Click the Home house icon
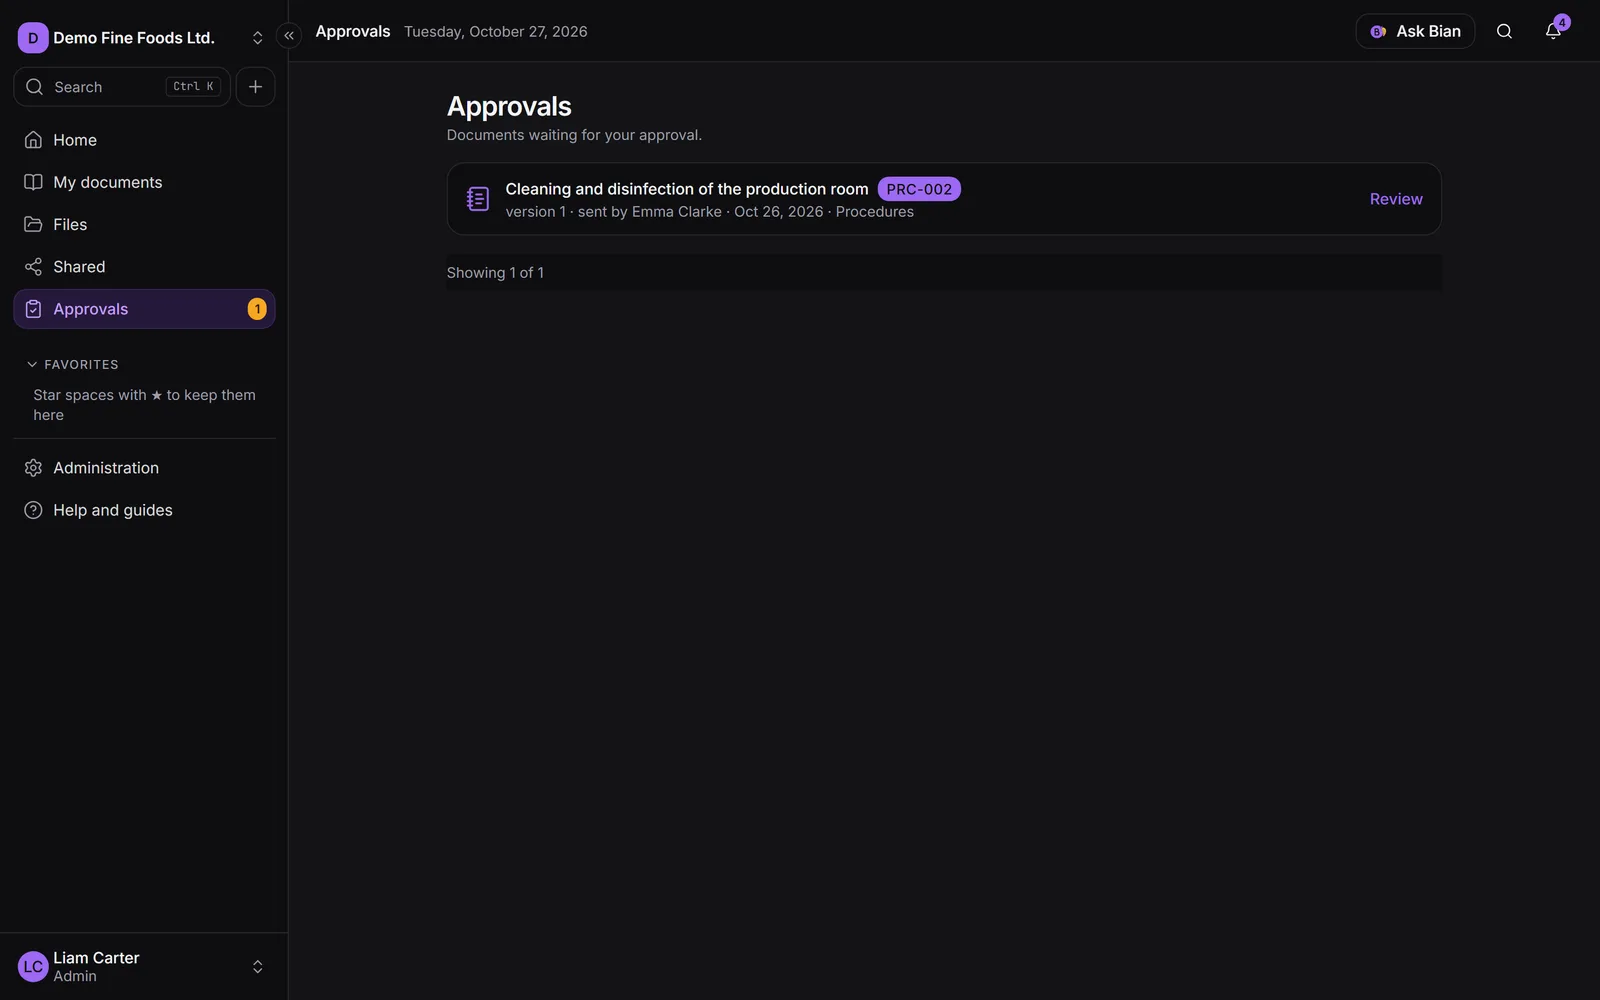Viewport: 1600px width, 1000px height. tap(33, 140)
